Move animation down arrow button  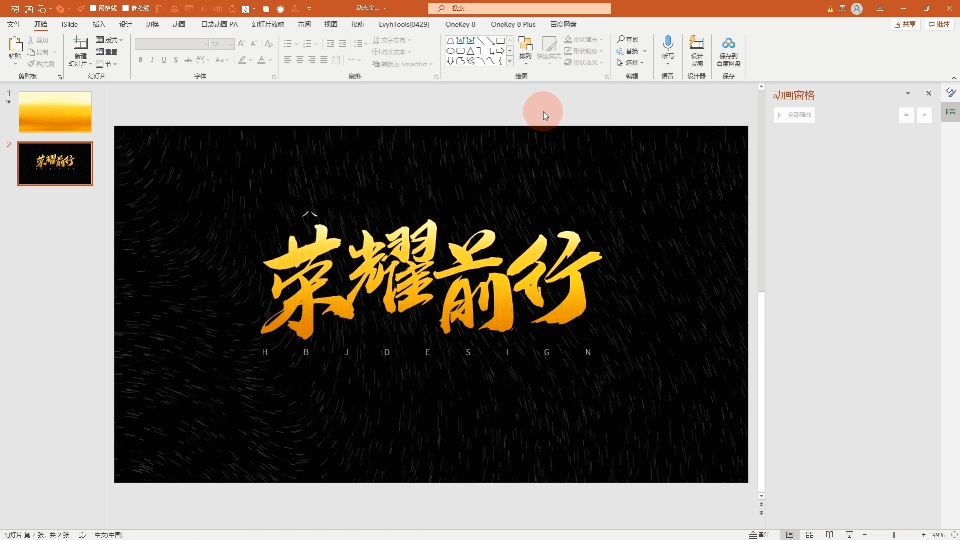point(924,115)
